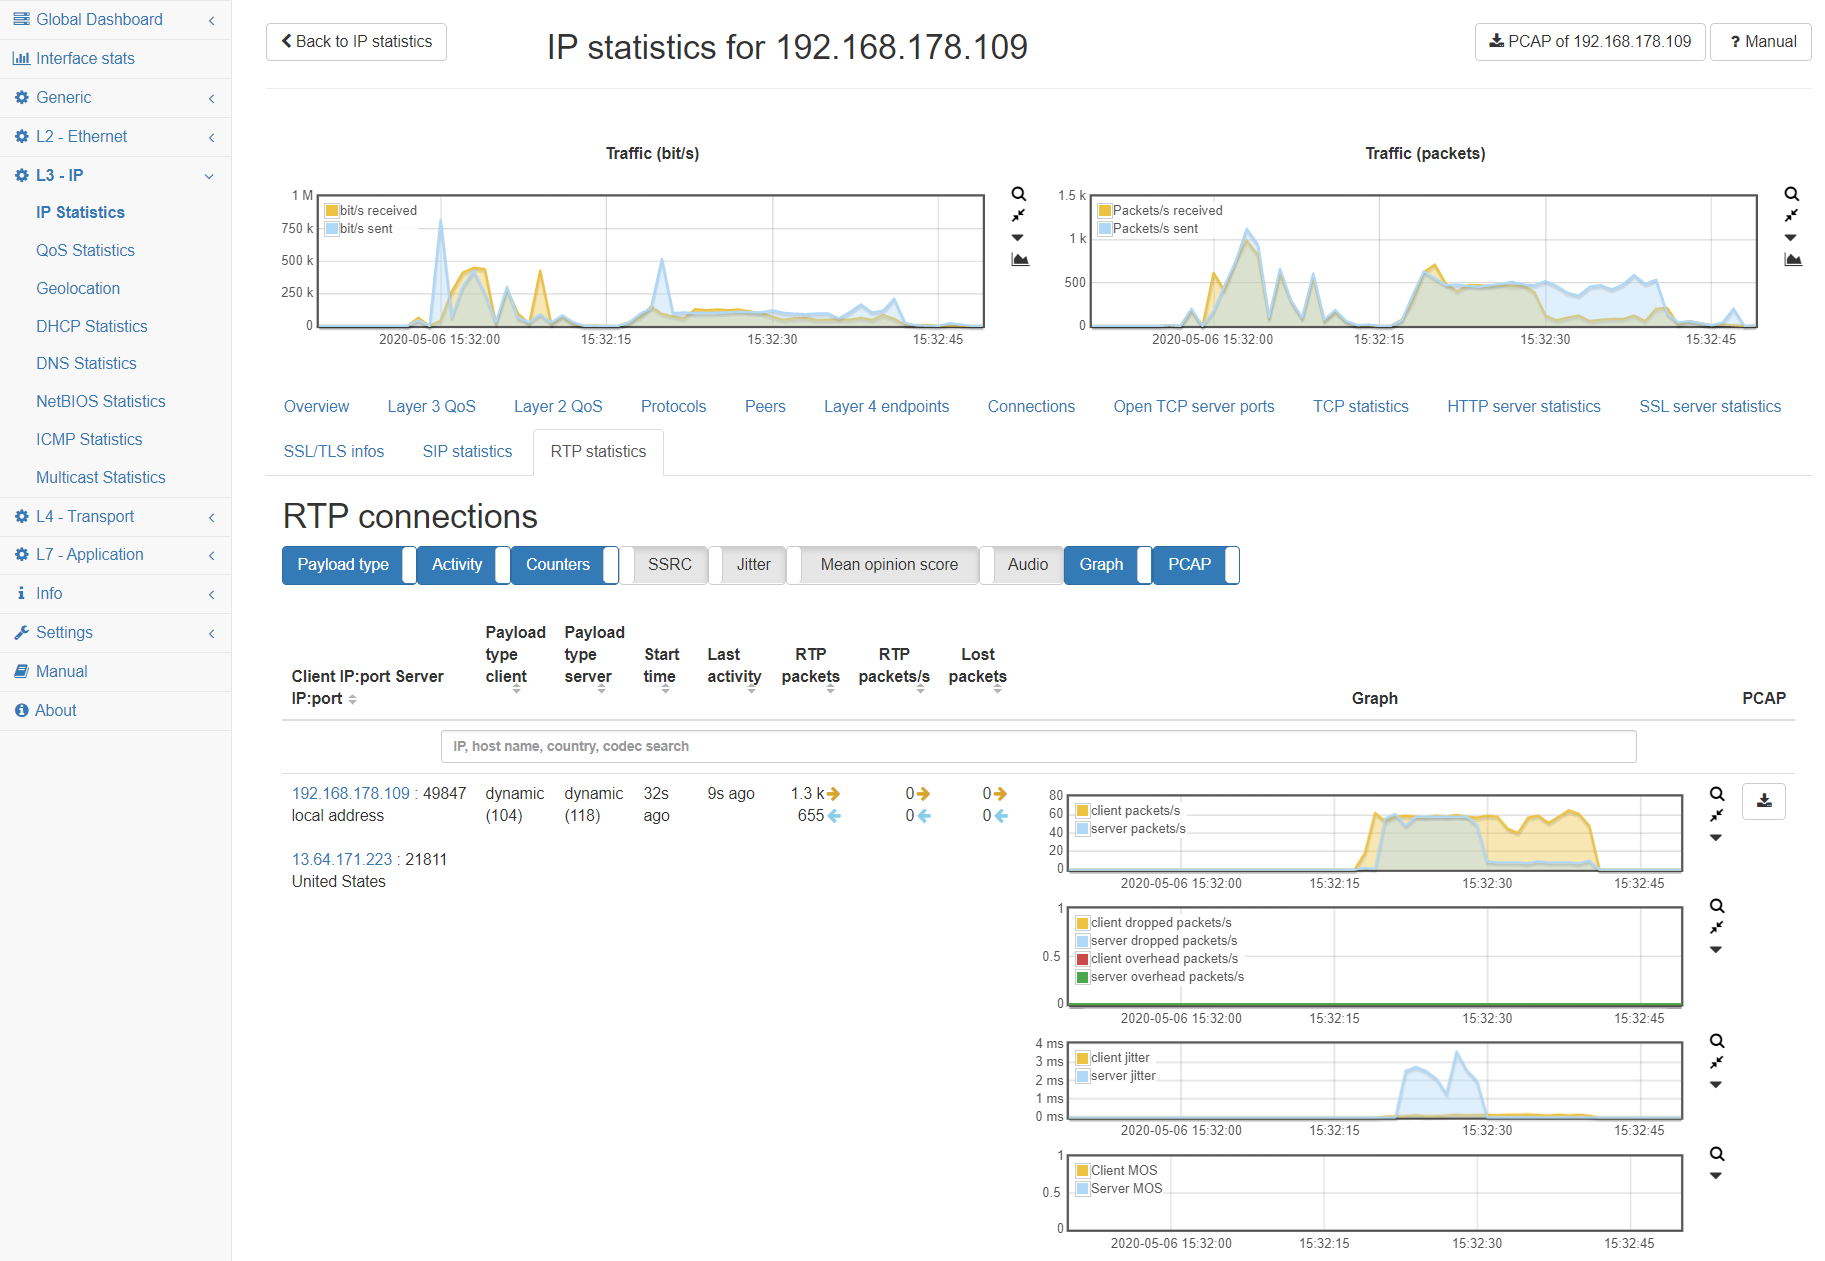Open caret menu beside MOS graph
The height and width of the screenshot is (1261, 1825).
point(1716,1176)
